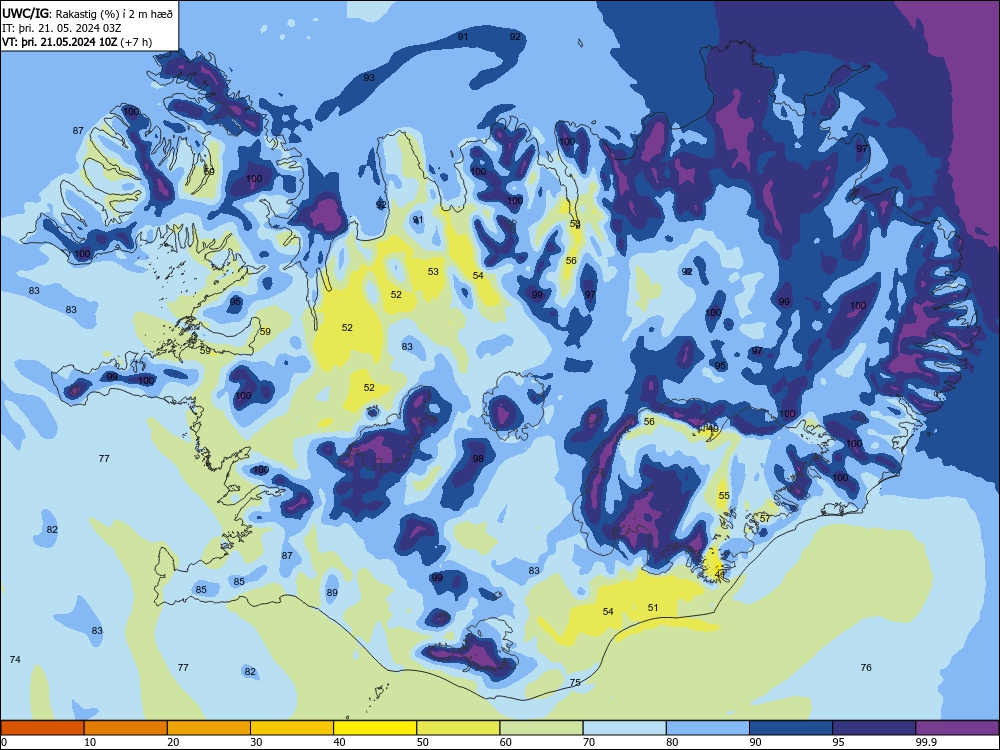
Task: Click the humidity value 51 on the map
Action: 652,608
